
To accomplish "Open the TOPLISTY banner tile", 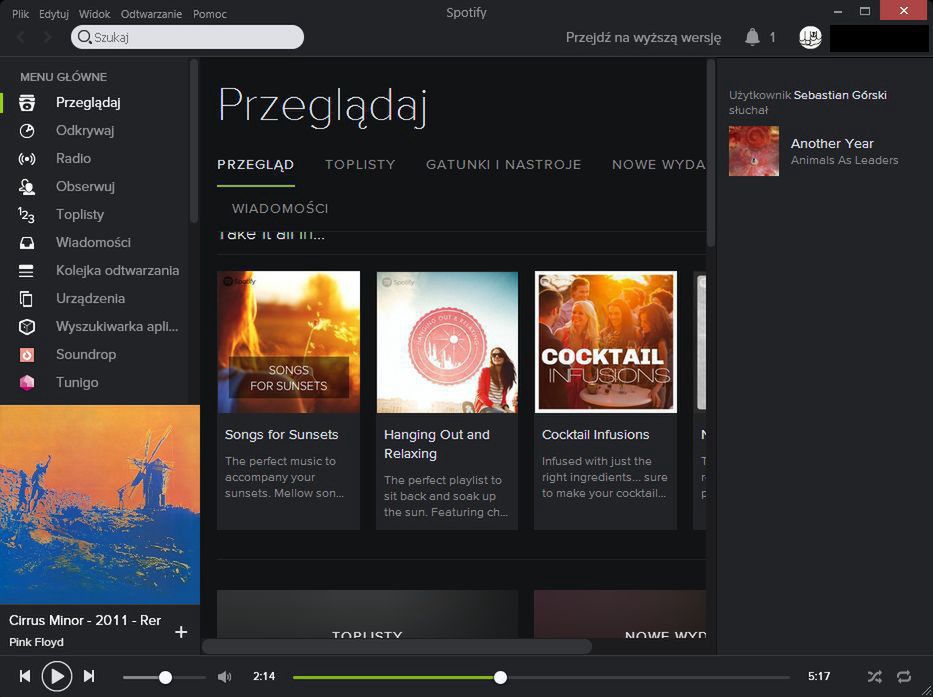I will coord(368,614).
